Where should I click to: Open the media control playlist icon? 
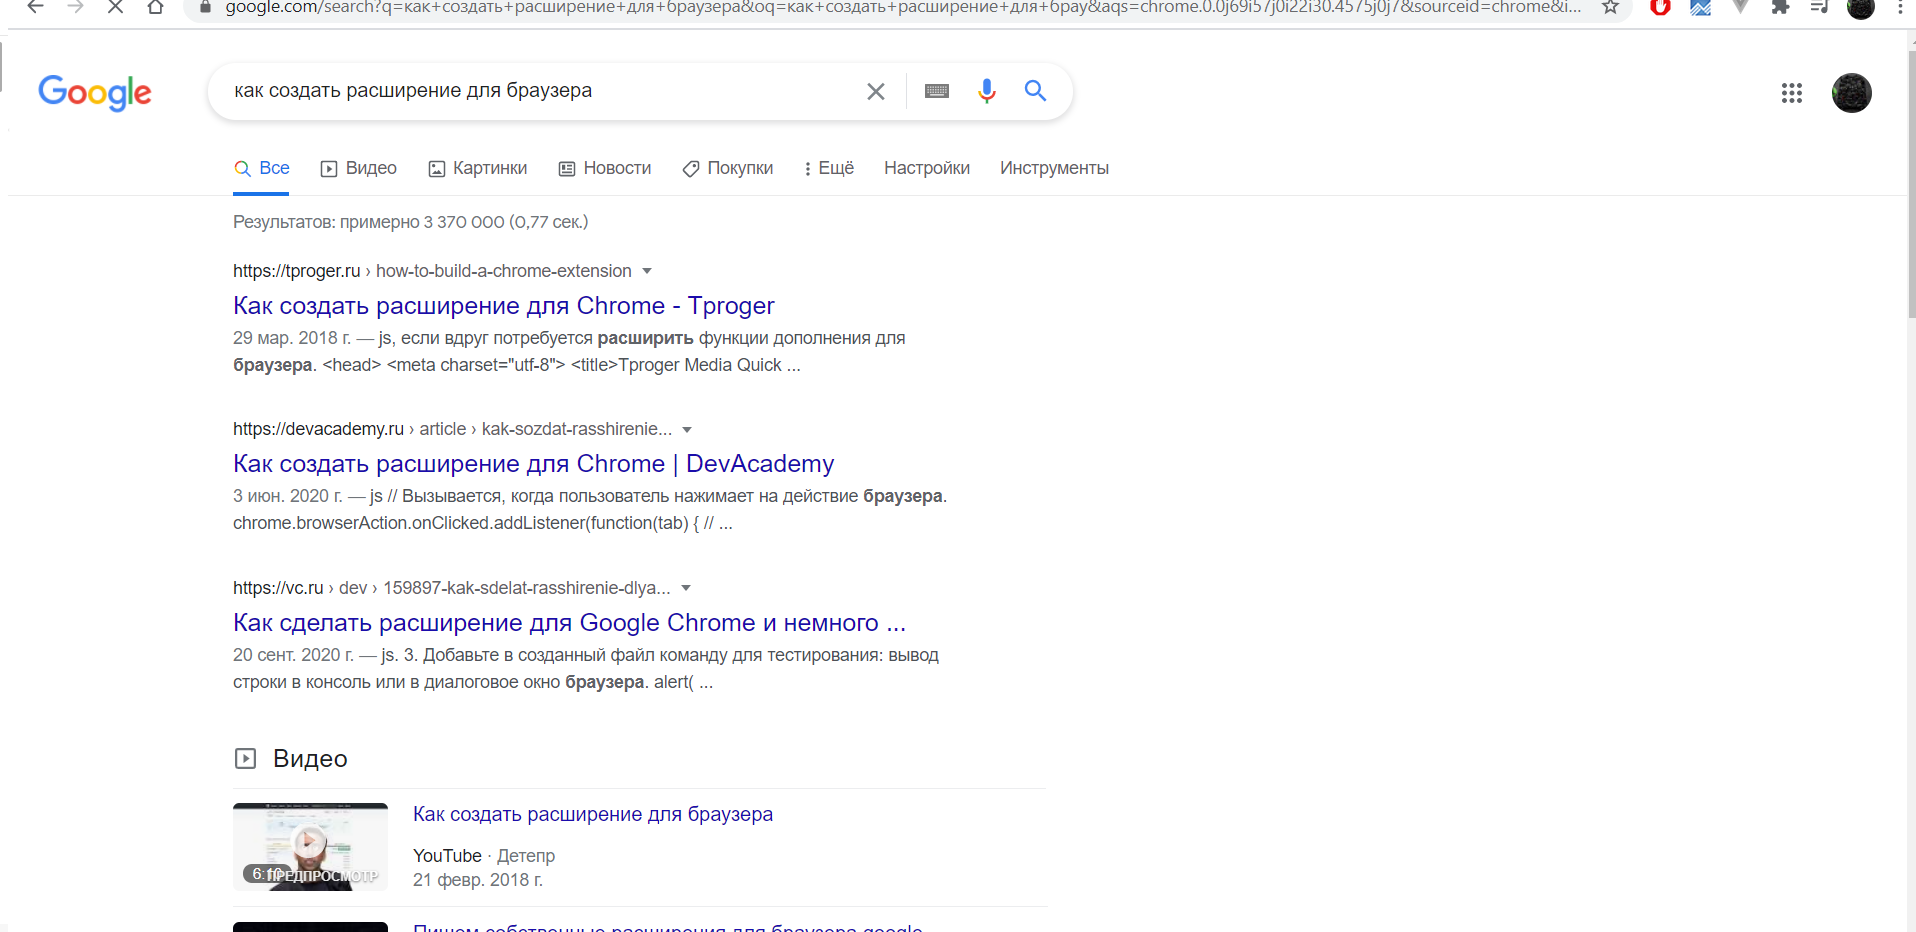click(x=1820, y=7)
